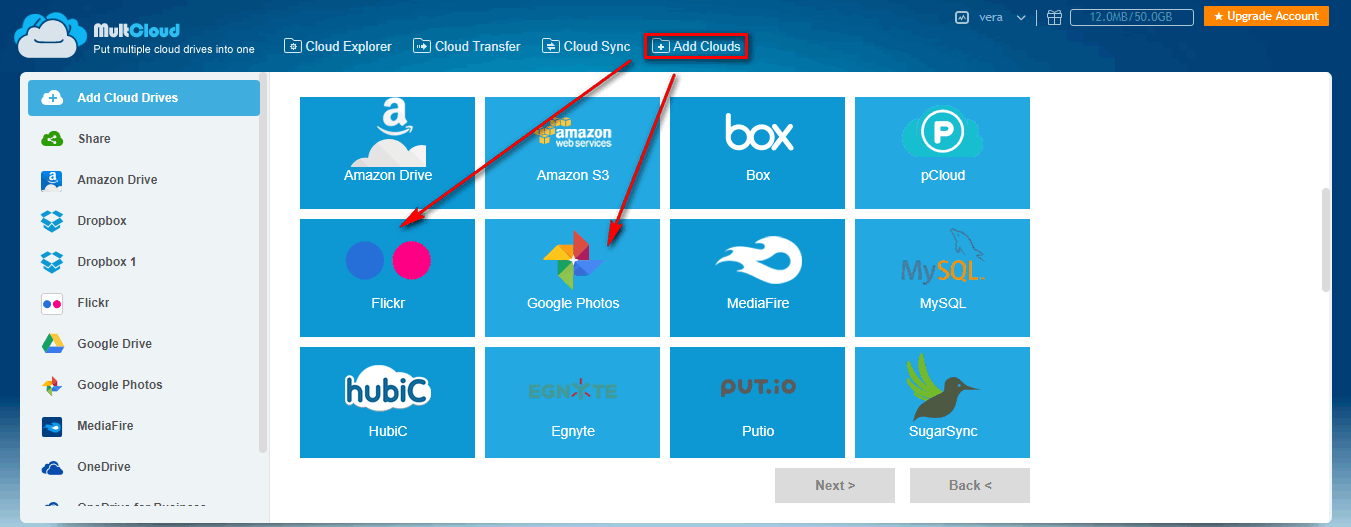1351x527 pixels.
Task: Click the sidebar vertical scrollbar
Action: [264, 262]
